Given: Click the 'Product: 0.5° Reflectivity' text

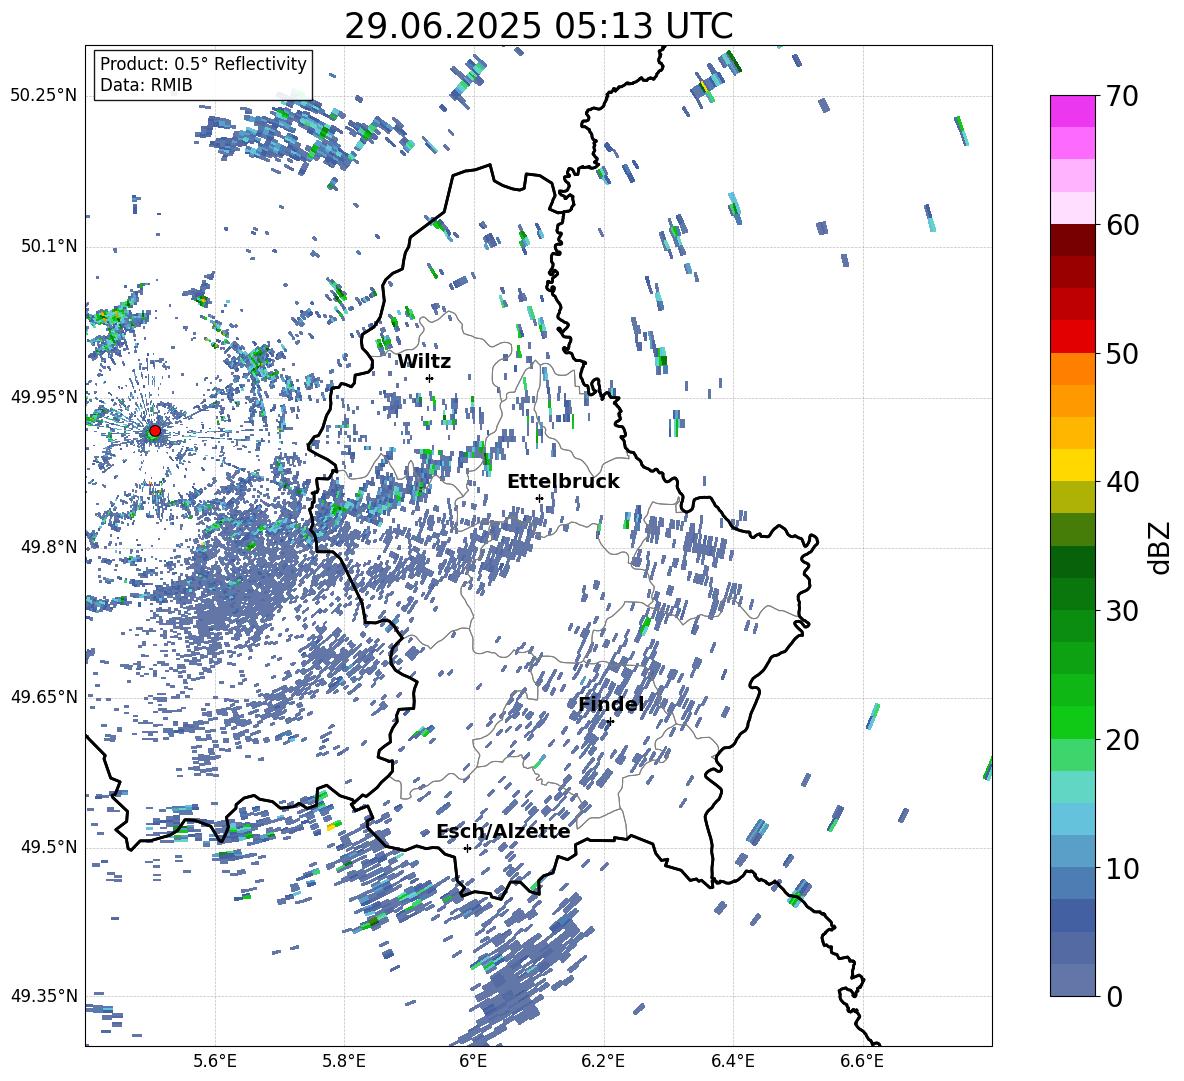Looking at the screenshot, I should [203, 64].
